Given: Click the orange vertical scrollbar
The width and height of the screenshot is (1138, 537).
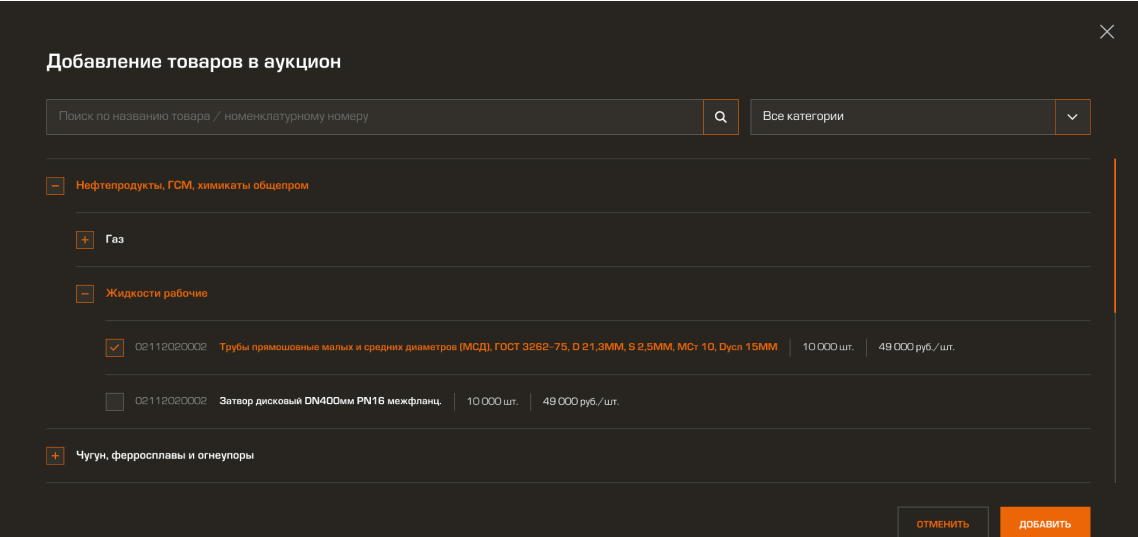Looking at the screenshot, I should click(1115, 235).
